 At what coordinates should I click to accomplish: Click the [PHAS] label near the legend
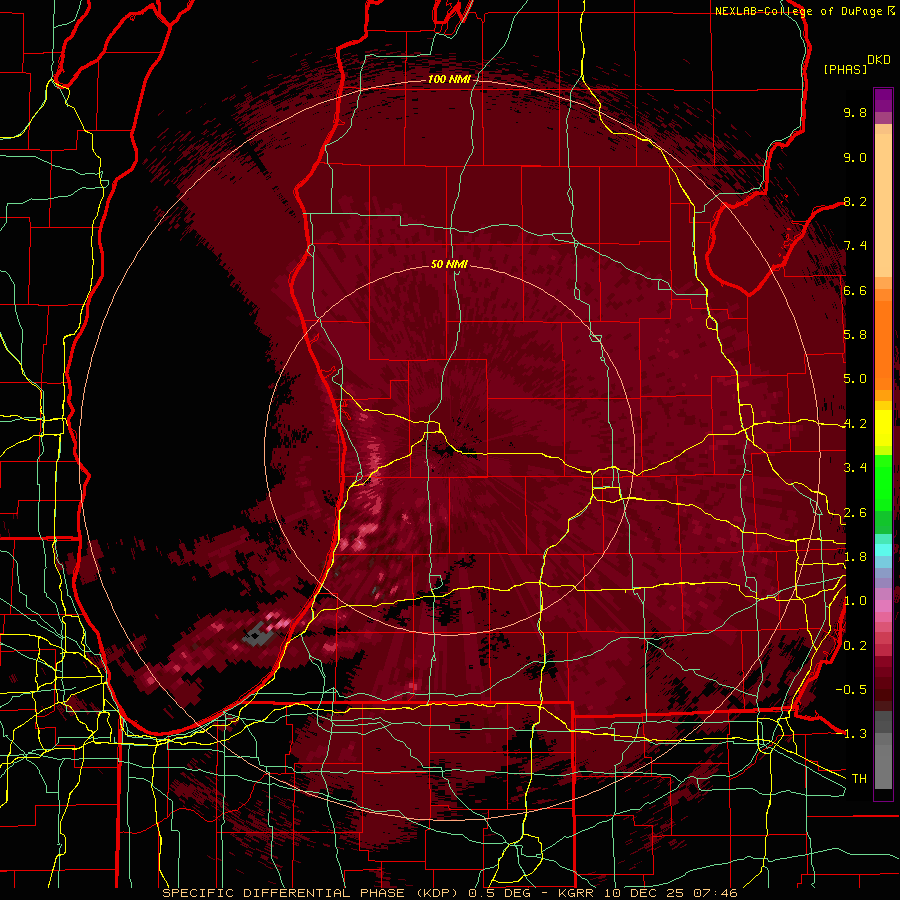tap(845, 70)
